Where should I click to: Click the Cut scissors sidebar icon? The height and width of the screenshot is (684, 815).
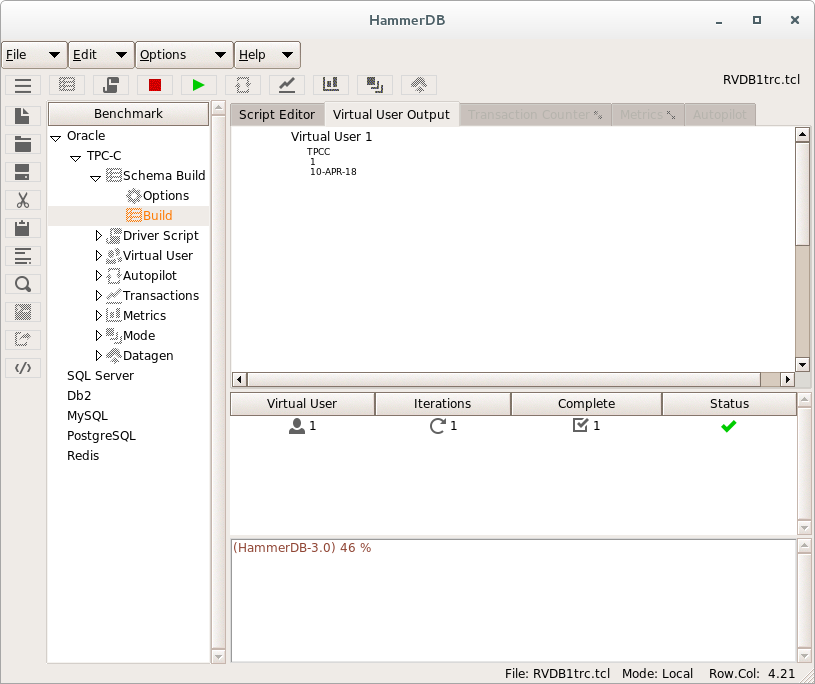tap(23, 200)
